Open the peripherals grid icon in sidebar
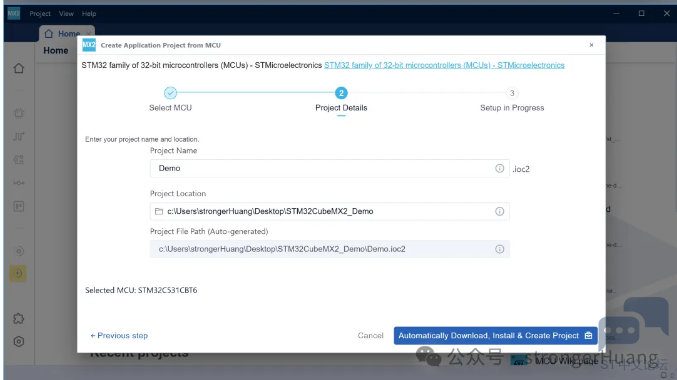Viewport: 677px width, 380px height. click(19, 160)
